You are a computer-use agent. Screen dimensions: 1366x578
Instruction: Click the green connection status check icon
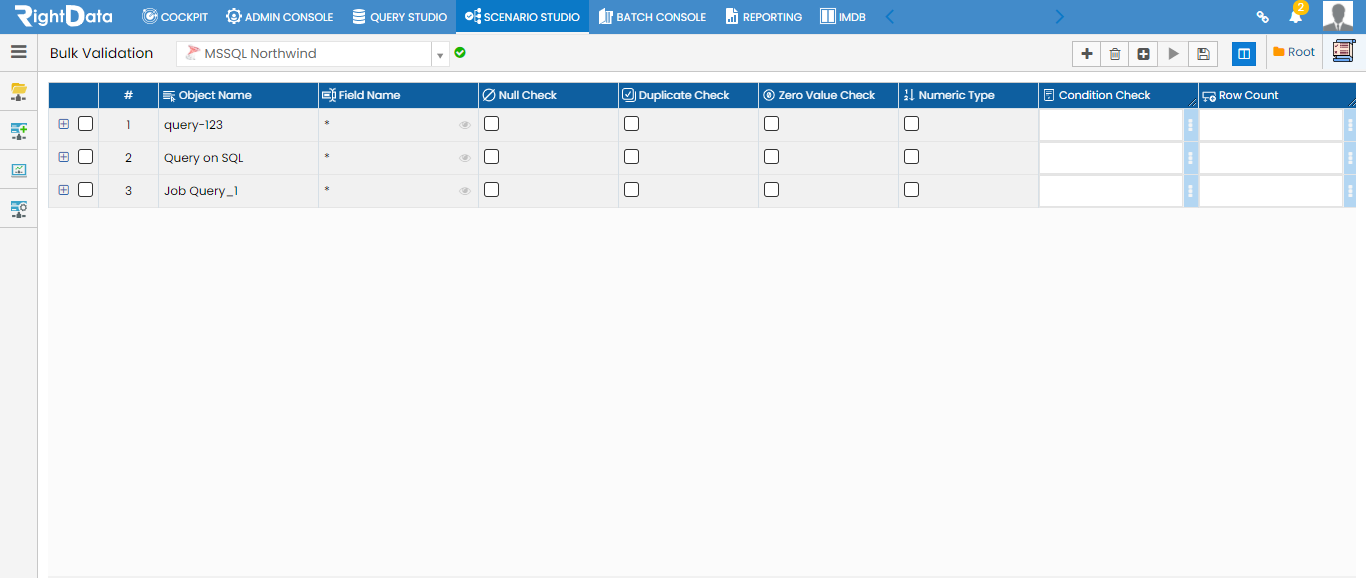tap(460, 53)
